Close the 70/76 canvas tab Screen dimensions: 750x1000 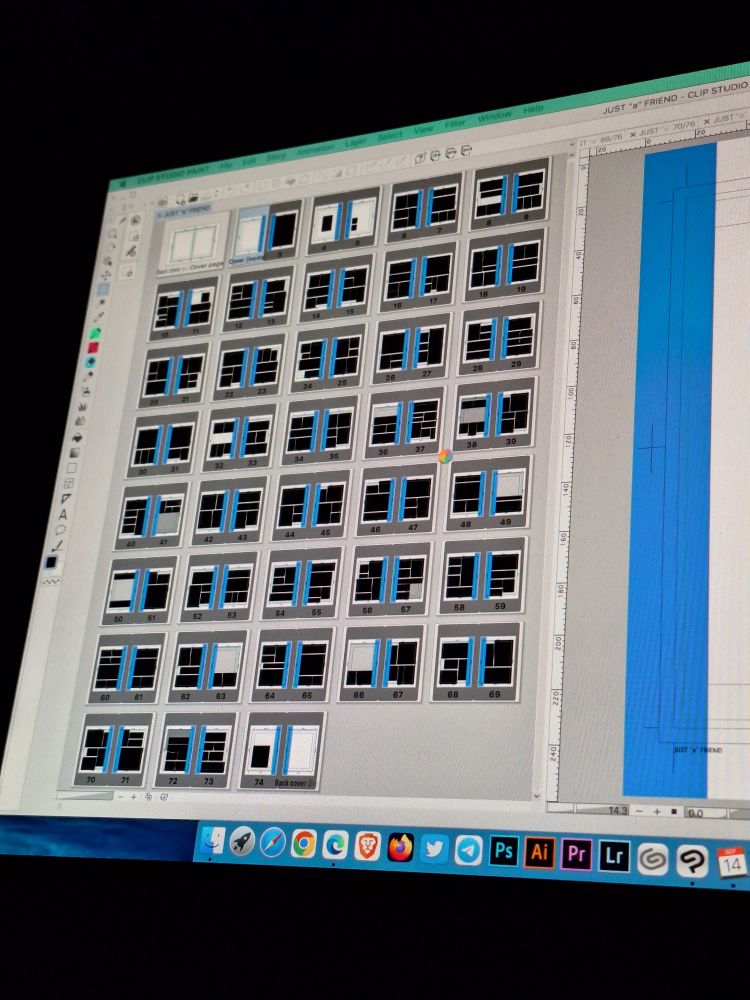[633, 134]
